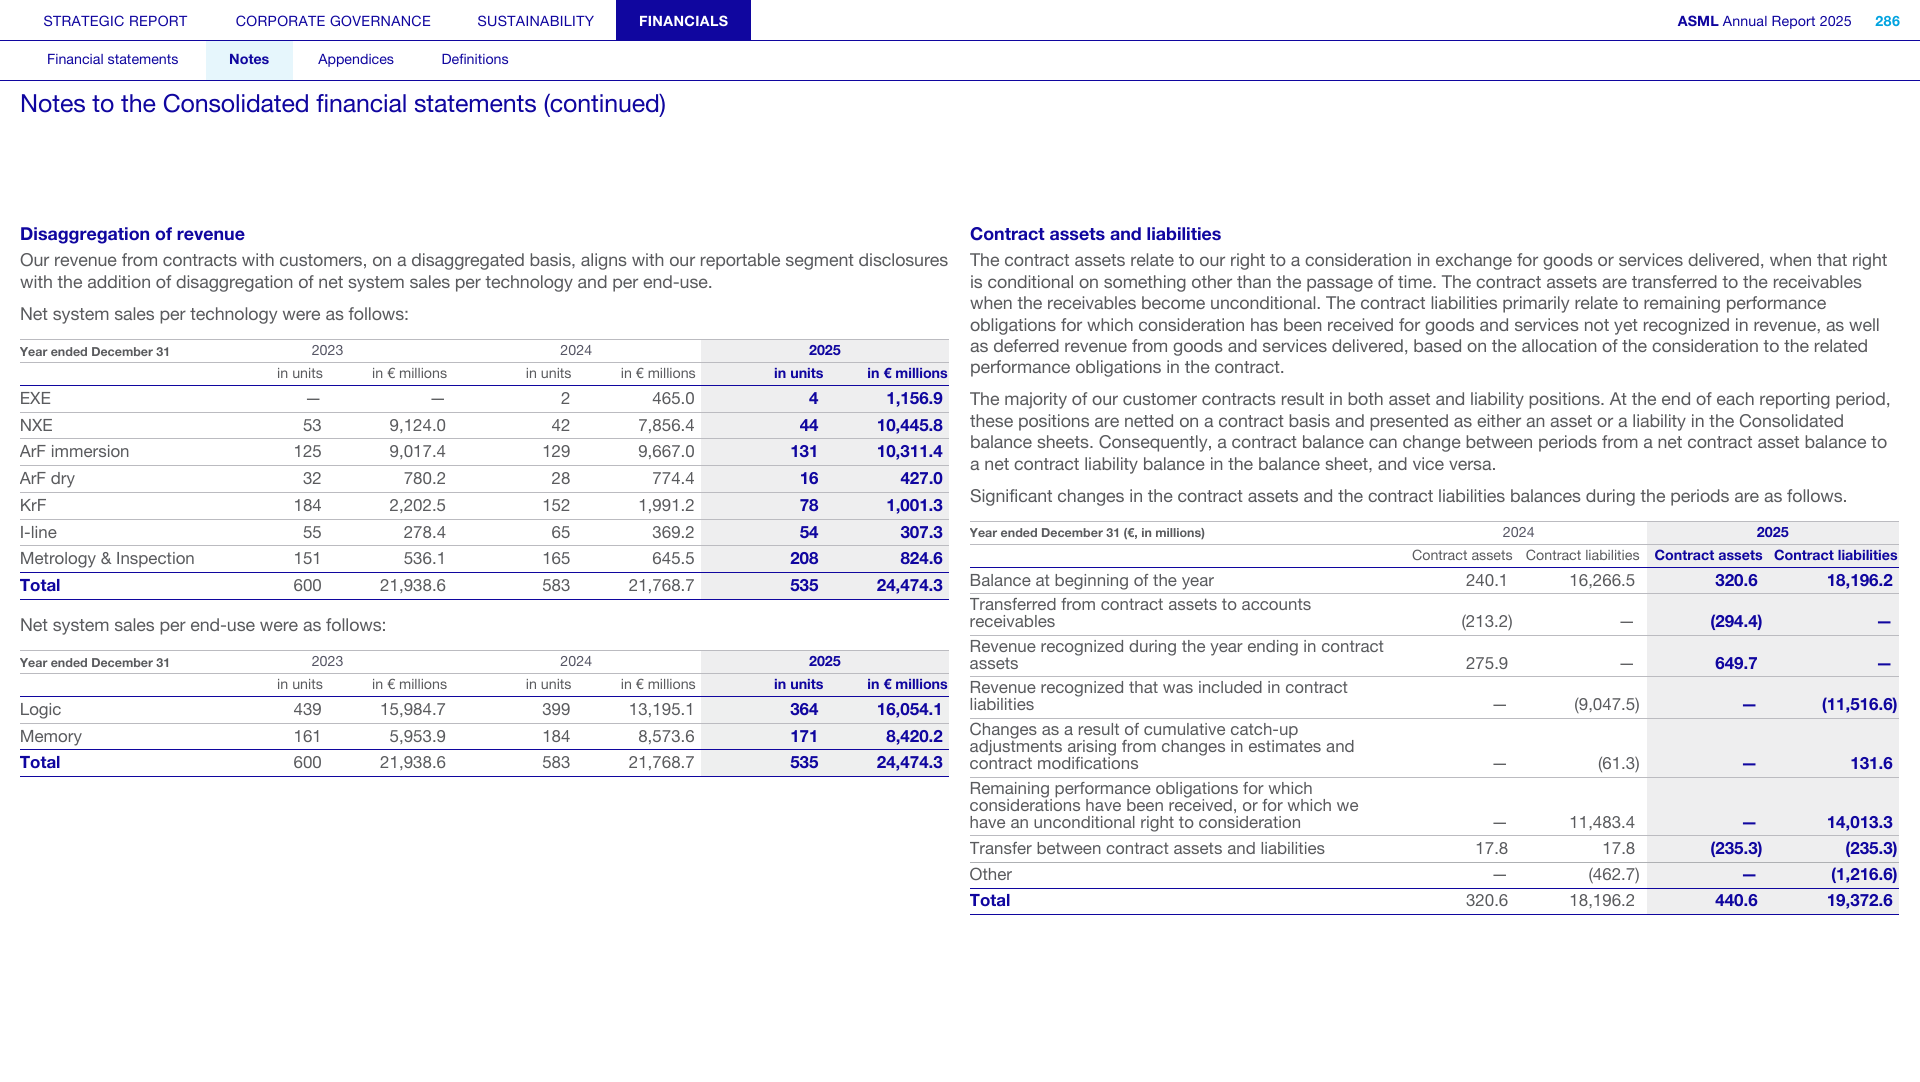Switch to Corporate Governance tab

333,21
